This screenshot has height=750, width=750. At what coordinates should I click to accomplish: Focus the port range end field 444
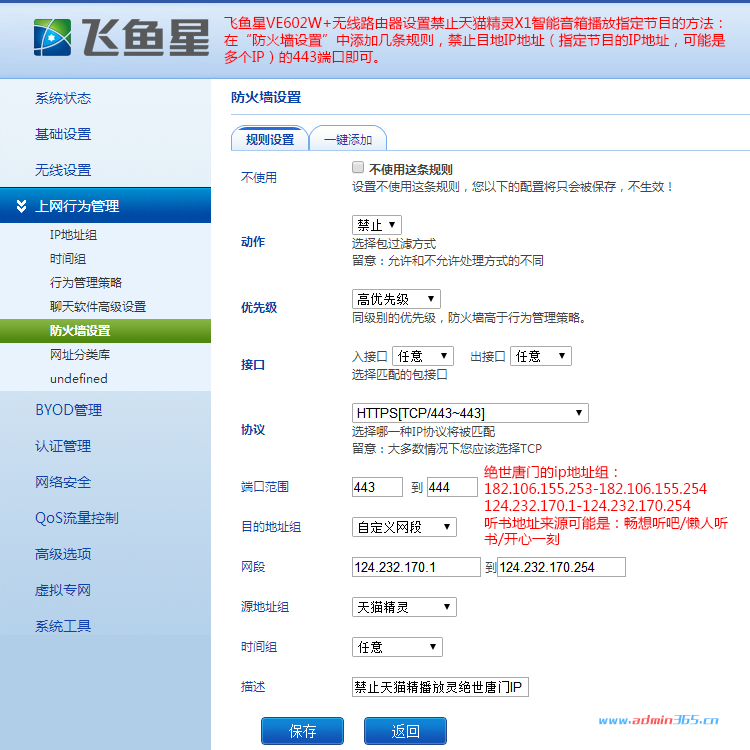(452, 487)
